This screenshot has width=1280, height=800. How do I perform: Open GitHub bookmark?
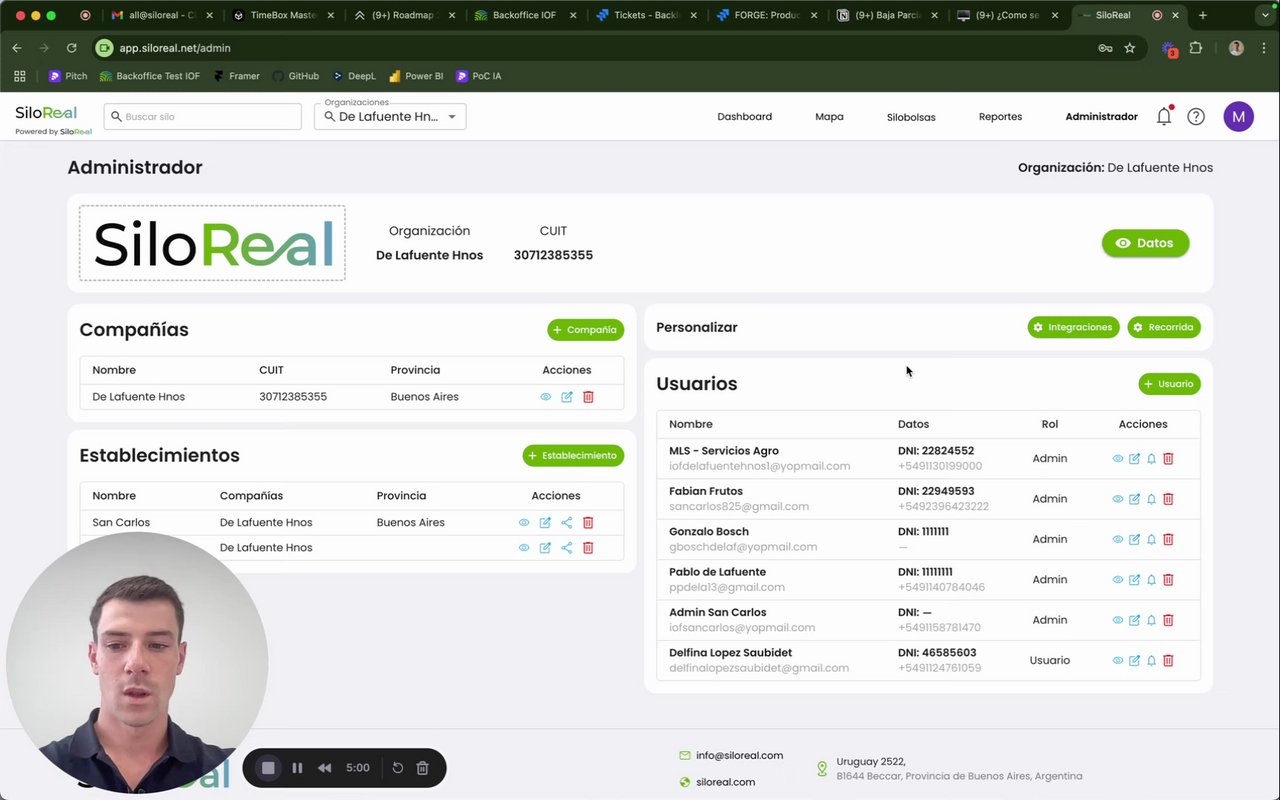pos(295,76)
